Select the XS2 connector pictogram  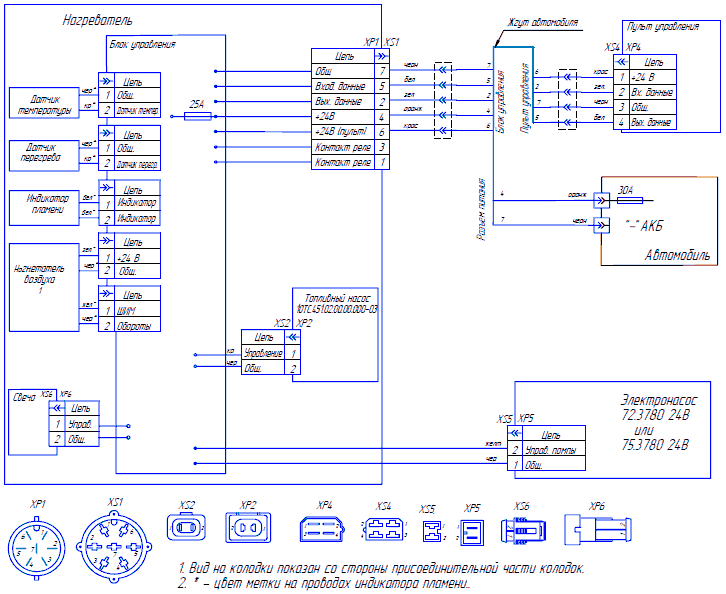click(186, 527)
